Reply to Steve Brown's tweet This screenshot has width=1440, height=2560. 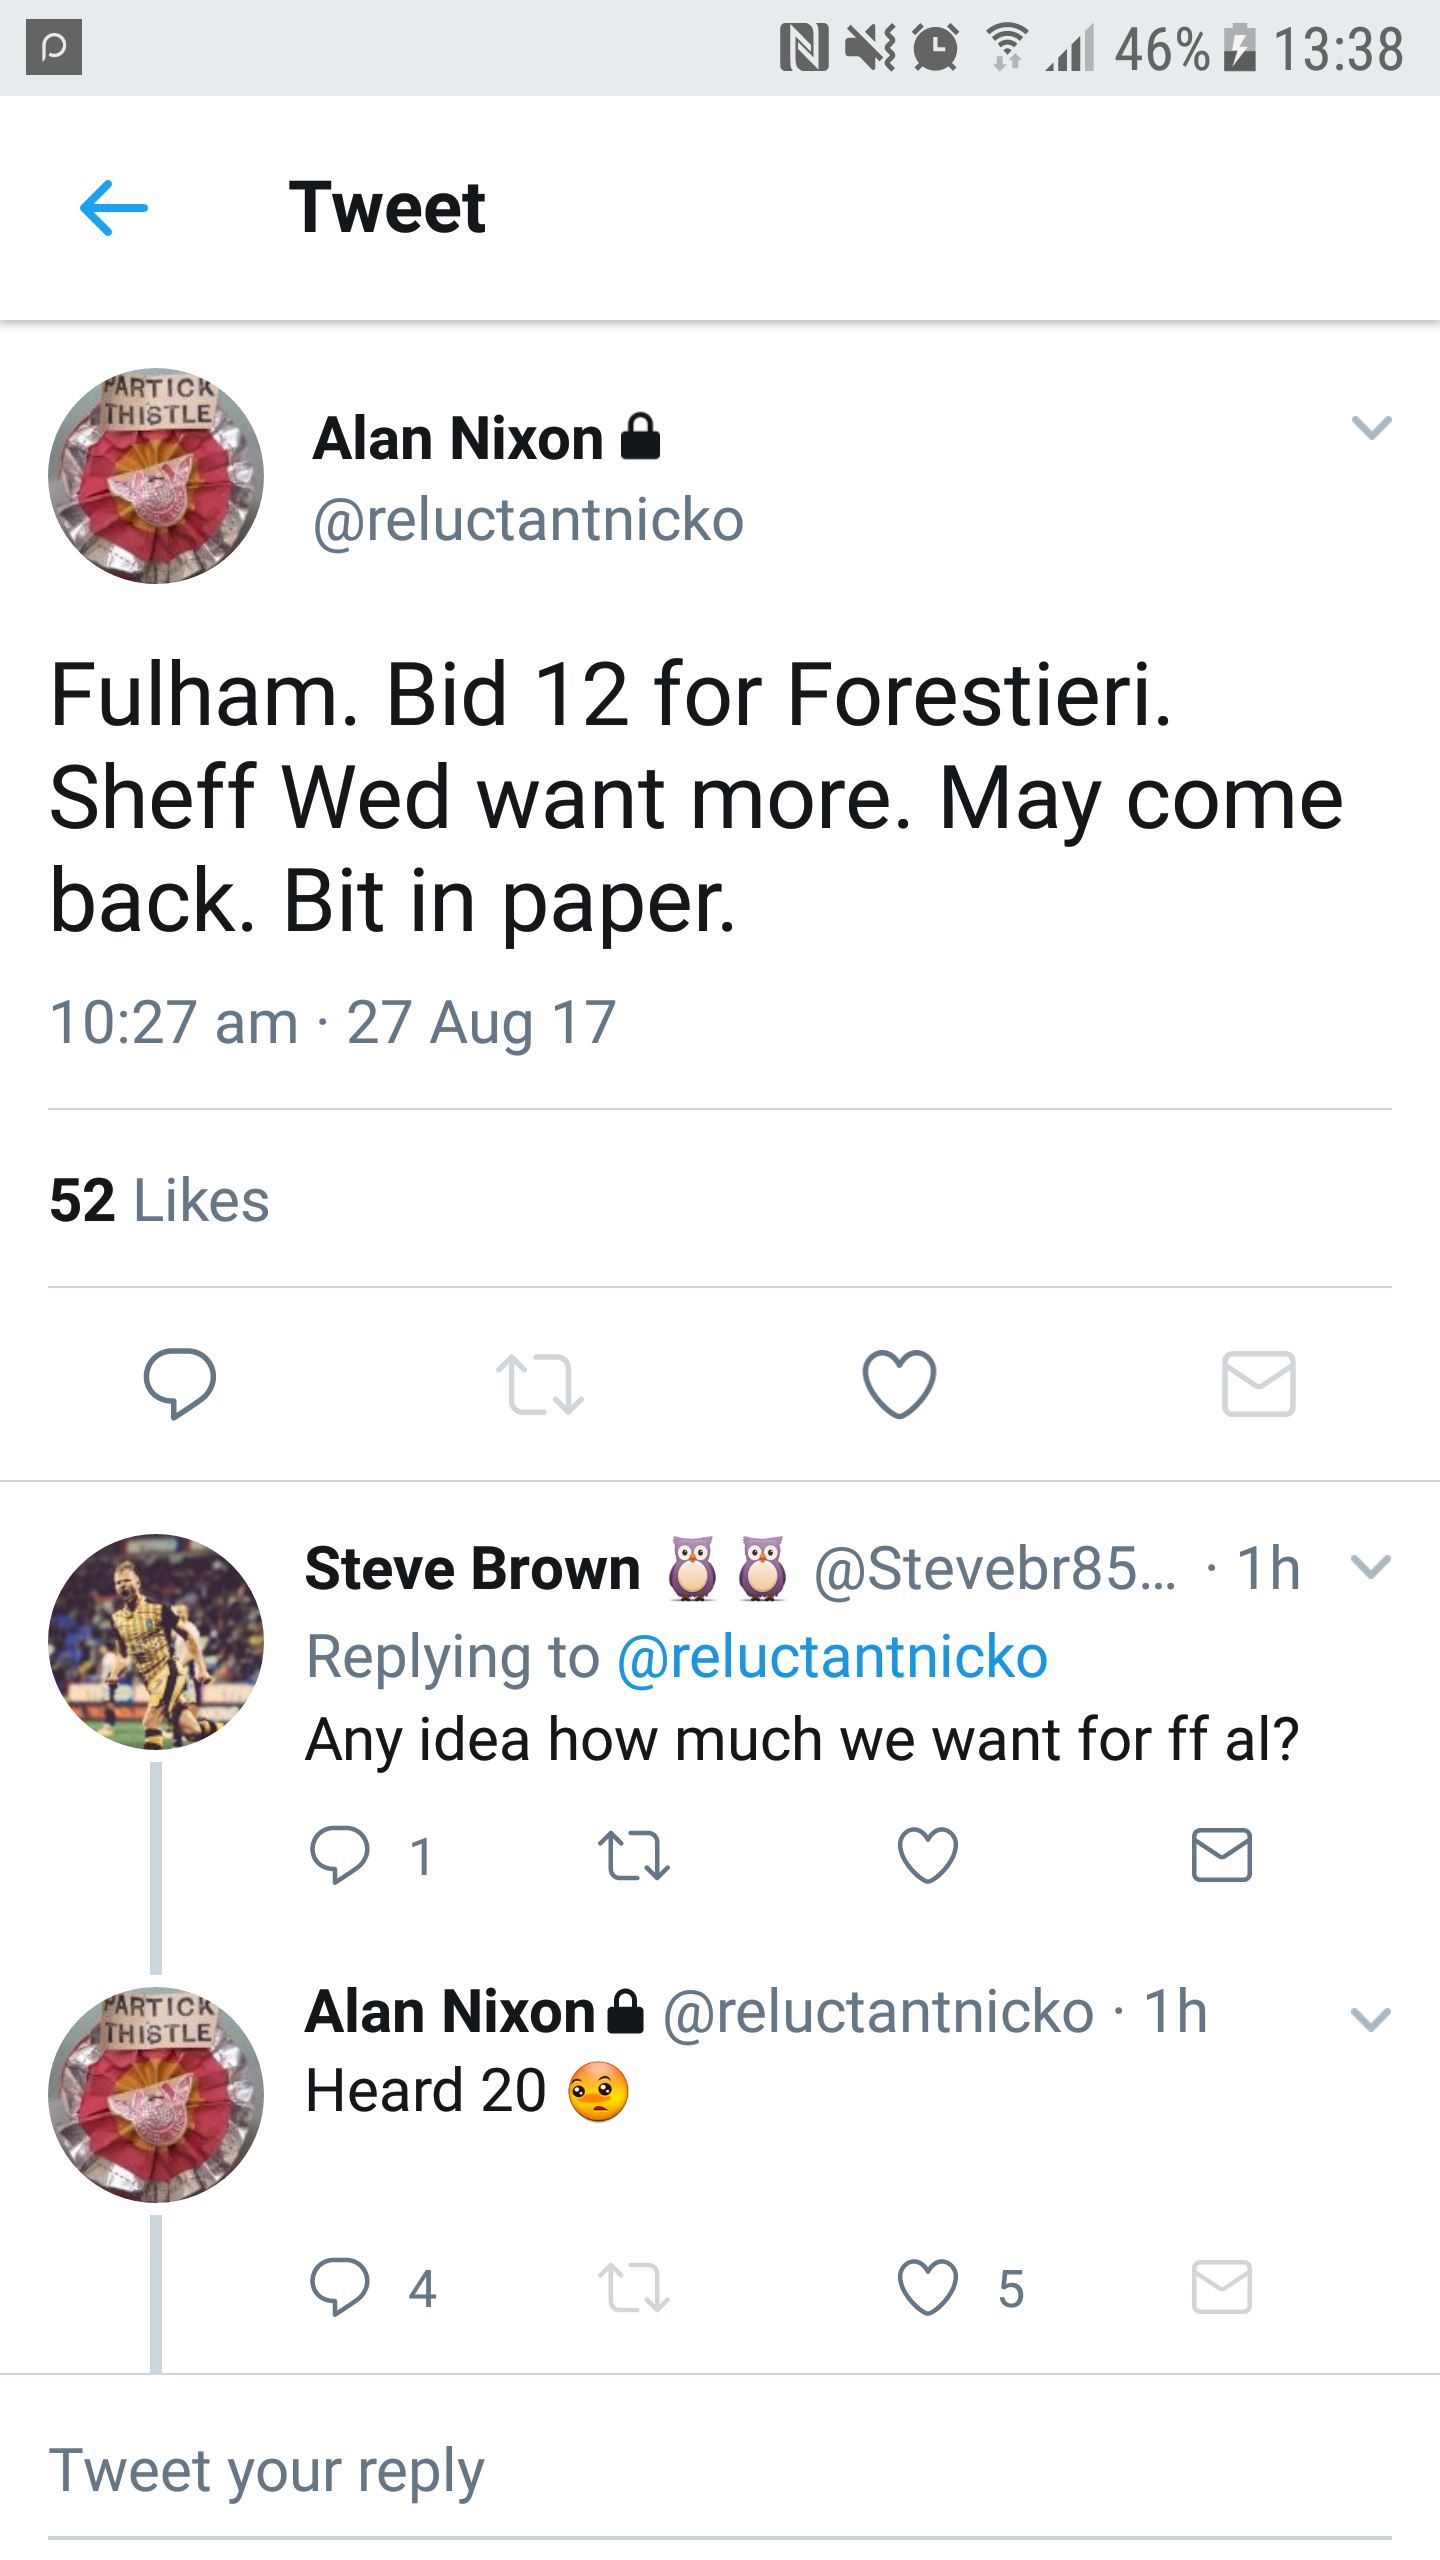tap(340, 1855)
